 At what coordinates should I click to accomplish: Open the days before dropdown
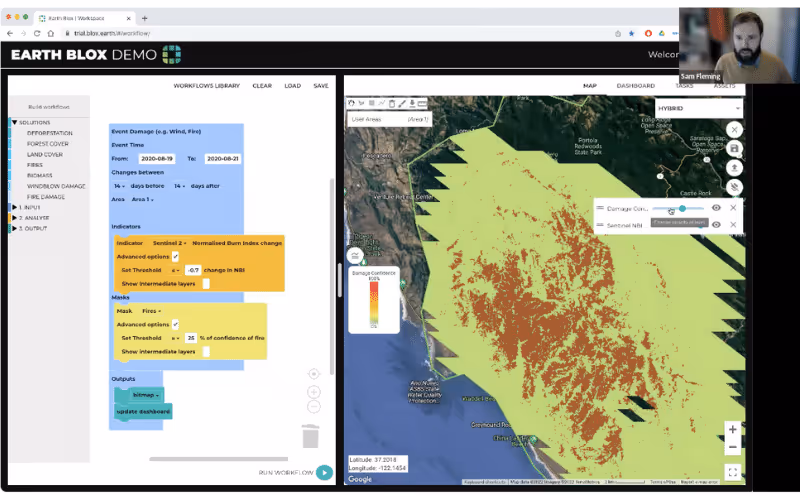[119, 186]
